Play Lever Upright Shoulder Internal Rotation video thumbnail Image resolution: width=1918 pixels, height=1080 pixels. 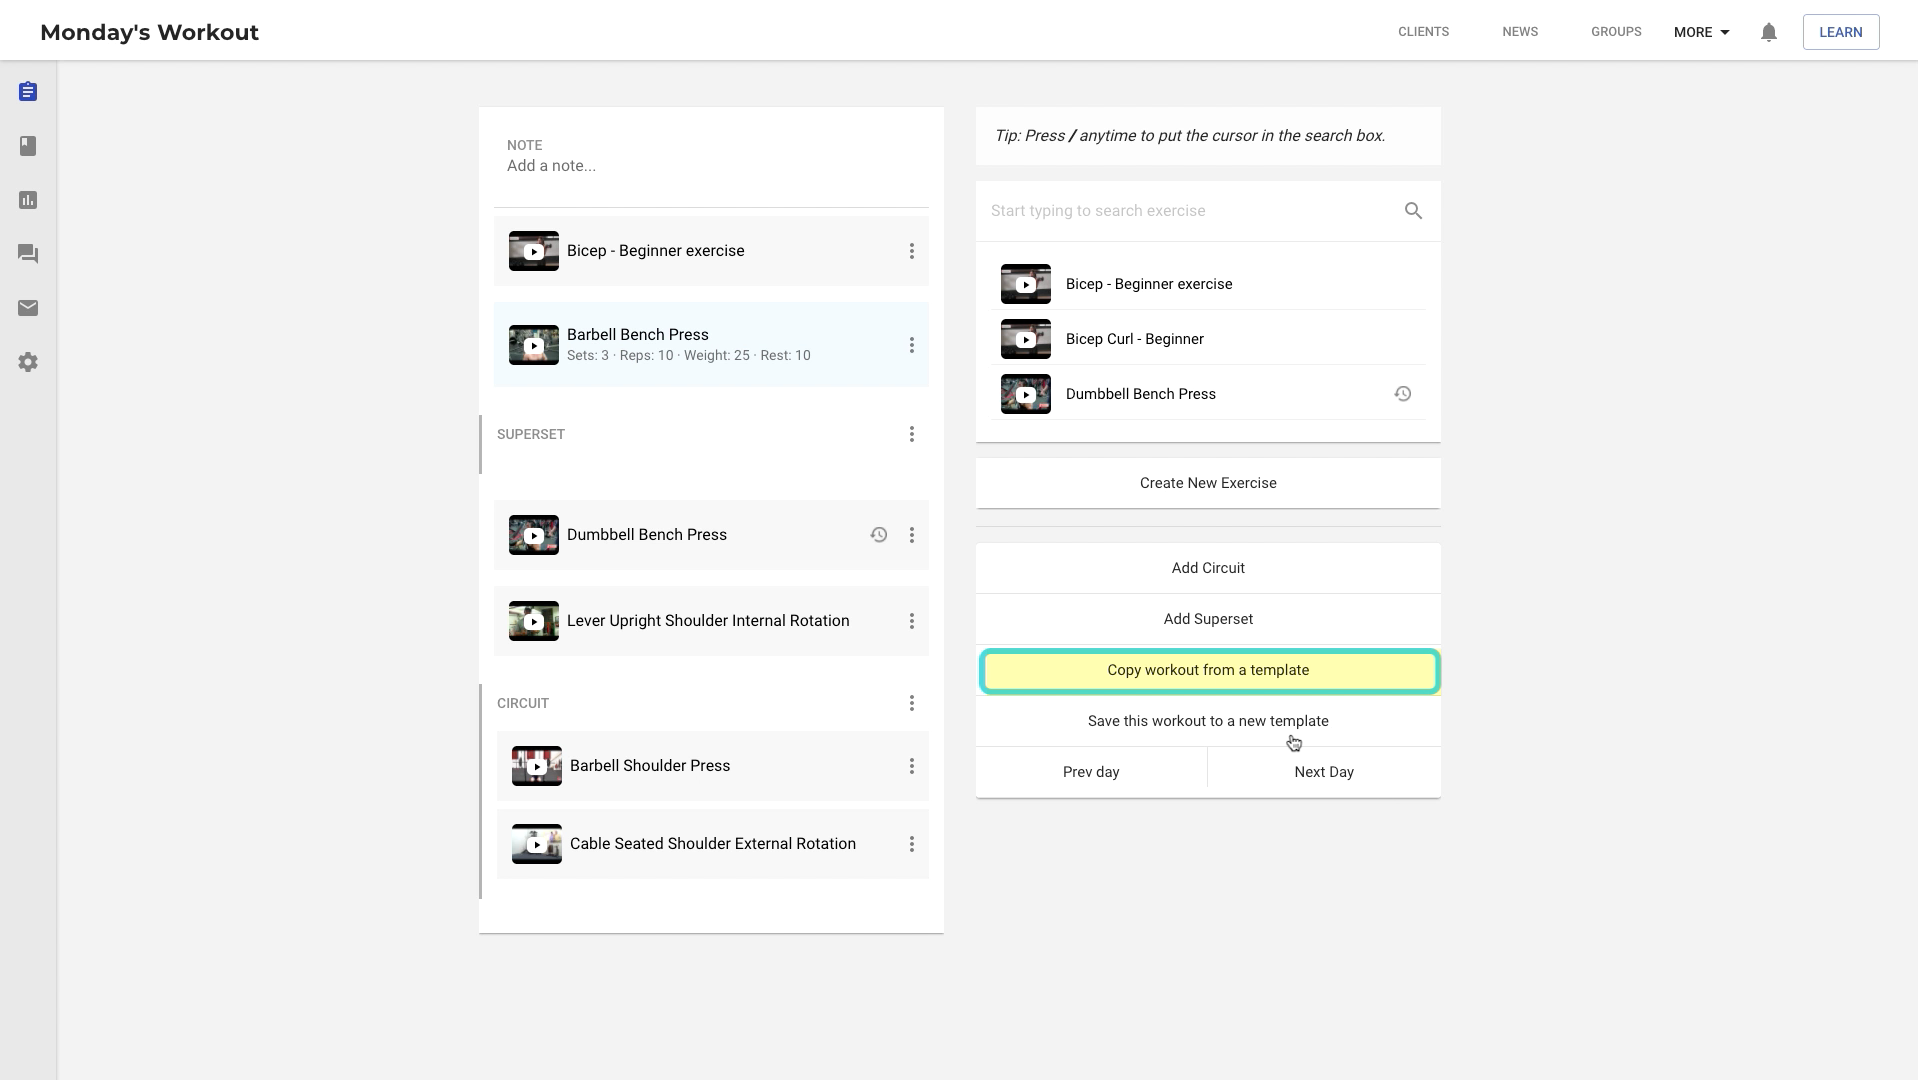pos(534,621)
